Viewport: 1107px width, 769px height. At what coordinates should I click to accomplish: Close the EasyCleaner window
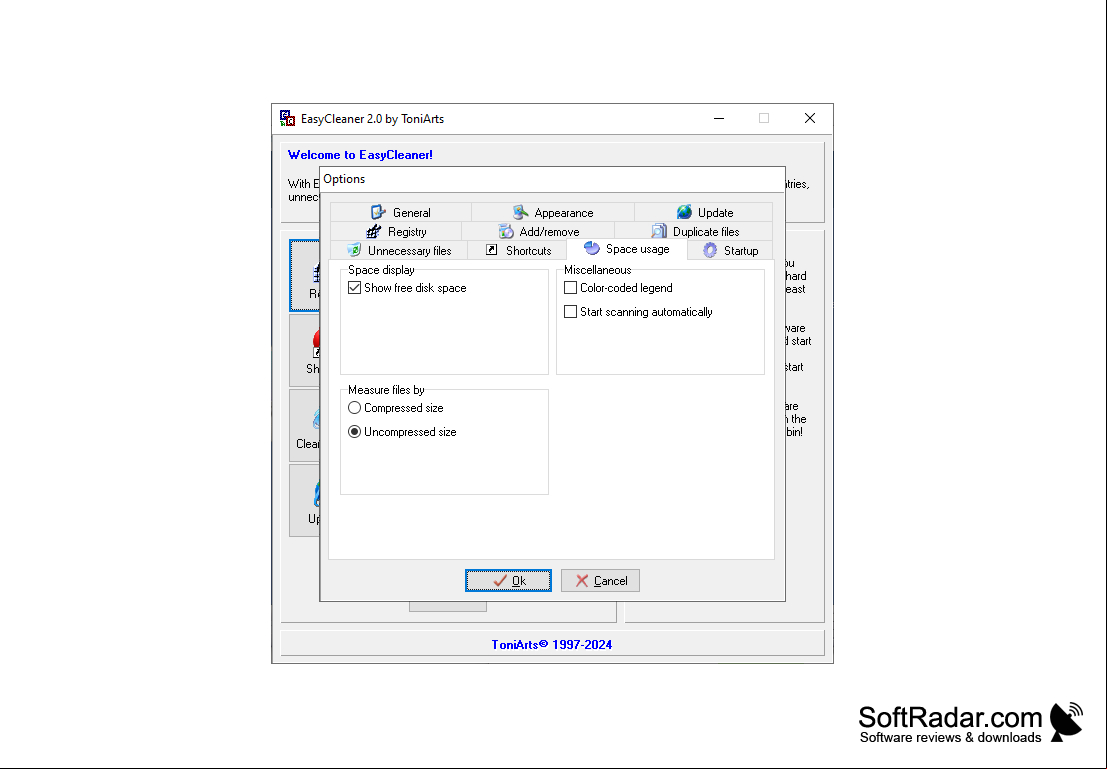click(810, 118)
